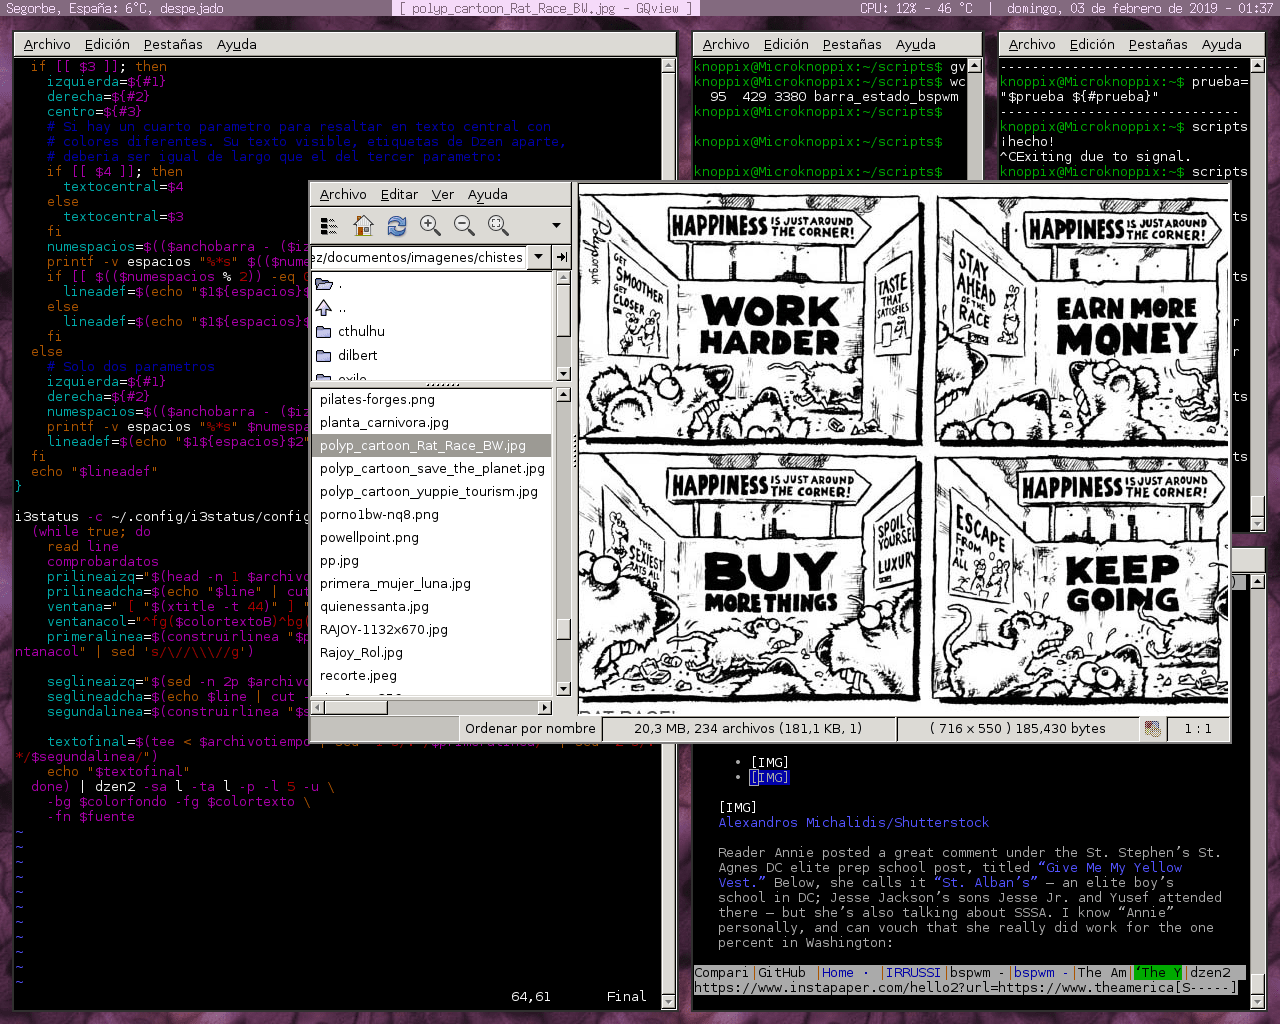Expand GQview toolbar overflow arrow
The height and width of the screenshot is (1024, 1280).
(556, 226)
